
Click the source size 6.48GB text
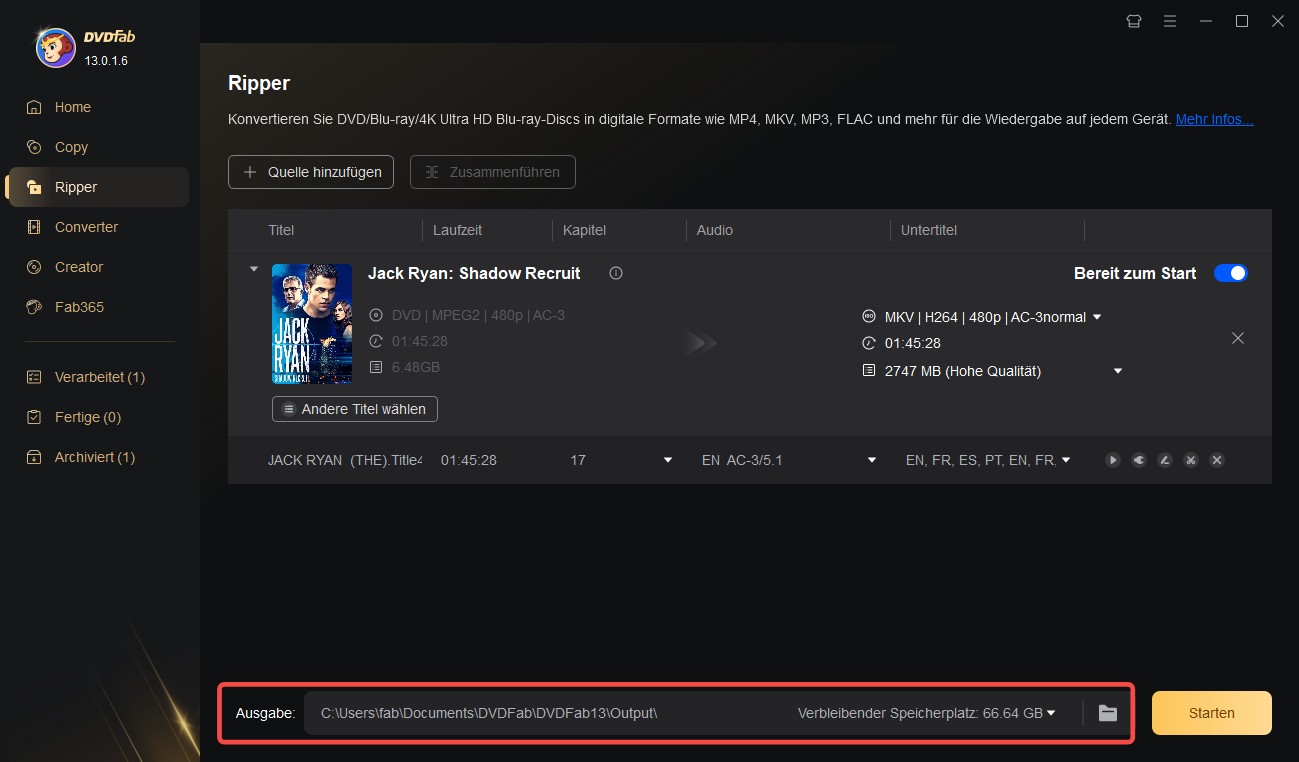pos(416,367)
